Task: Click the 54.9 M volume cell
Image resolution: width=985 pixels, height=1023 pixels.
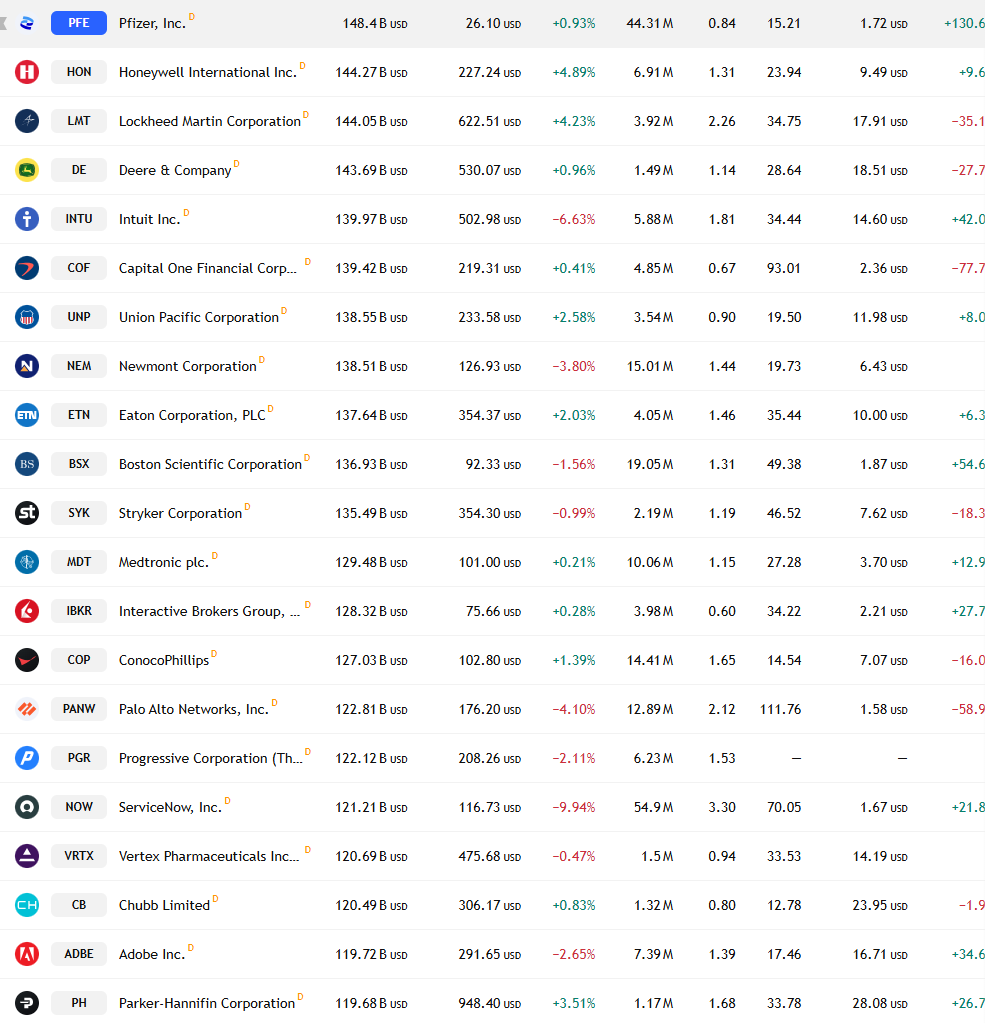Action: pos(654,807)
